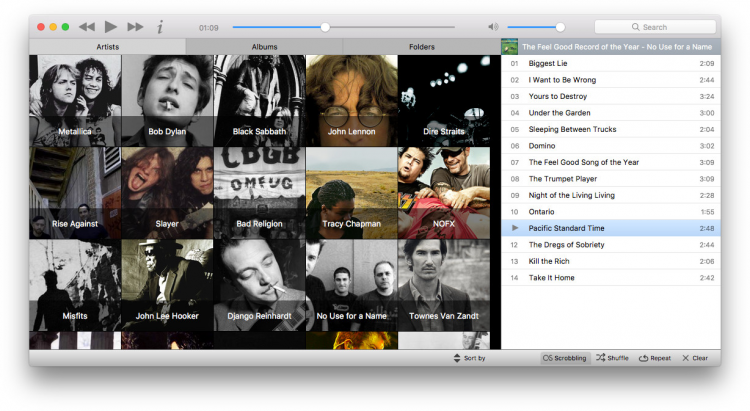This screenshot has height=411, width=750.
Task: Open track info with the i icon
Action: (x=160, y=27)
